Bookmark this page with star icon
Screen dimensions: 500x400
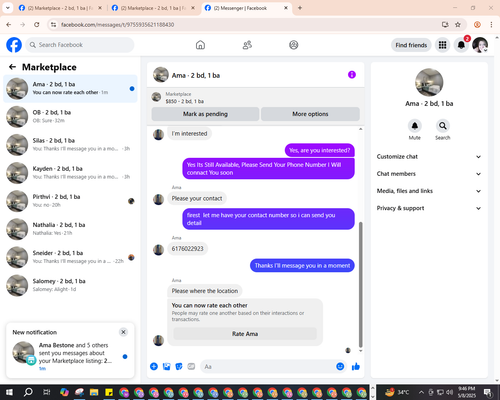[x=458, y=24]
